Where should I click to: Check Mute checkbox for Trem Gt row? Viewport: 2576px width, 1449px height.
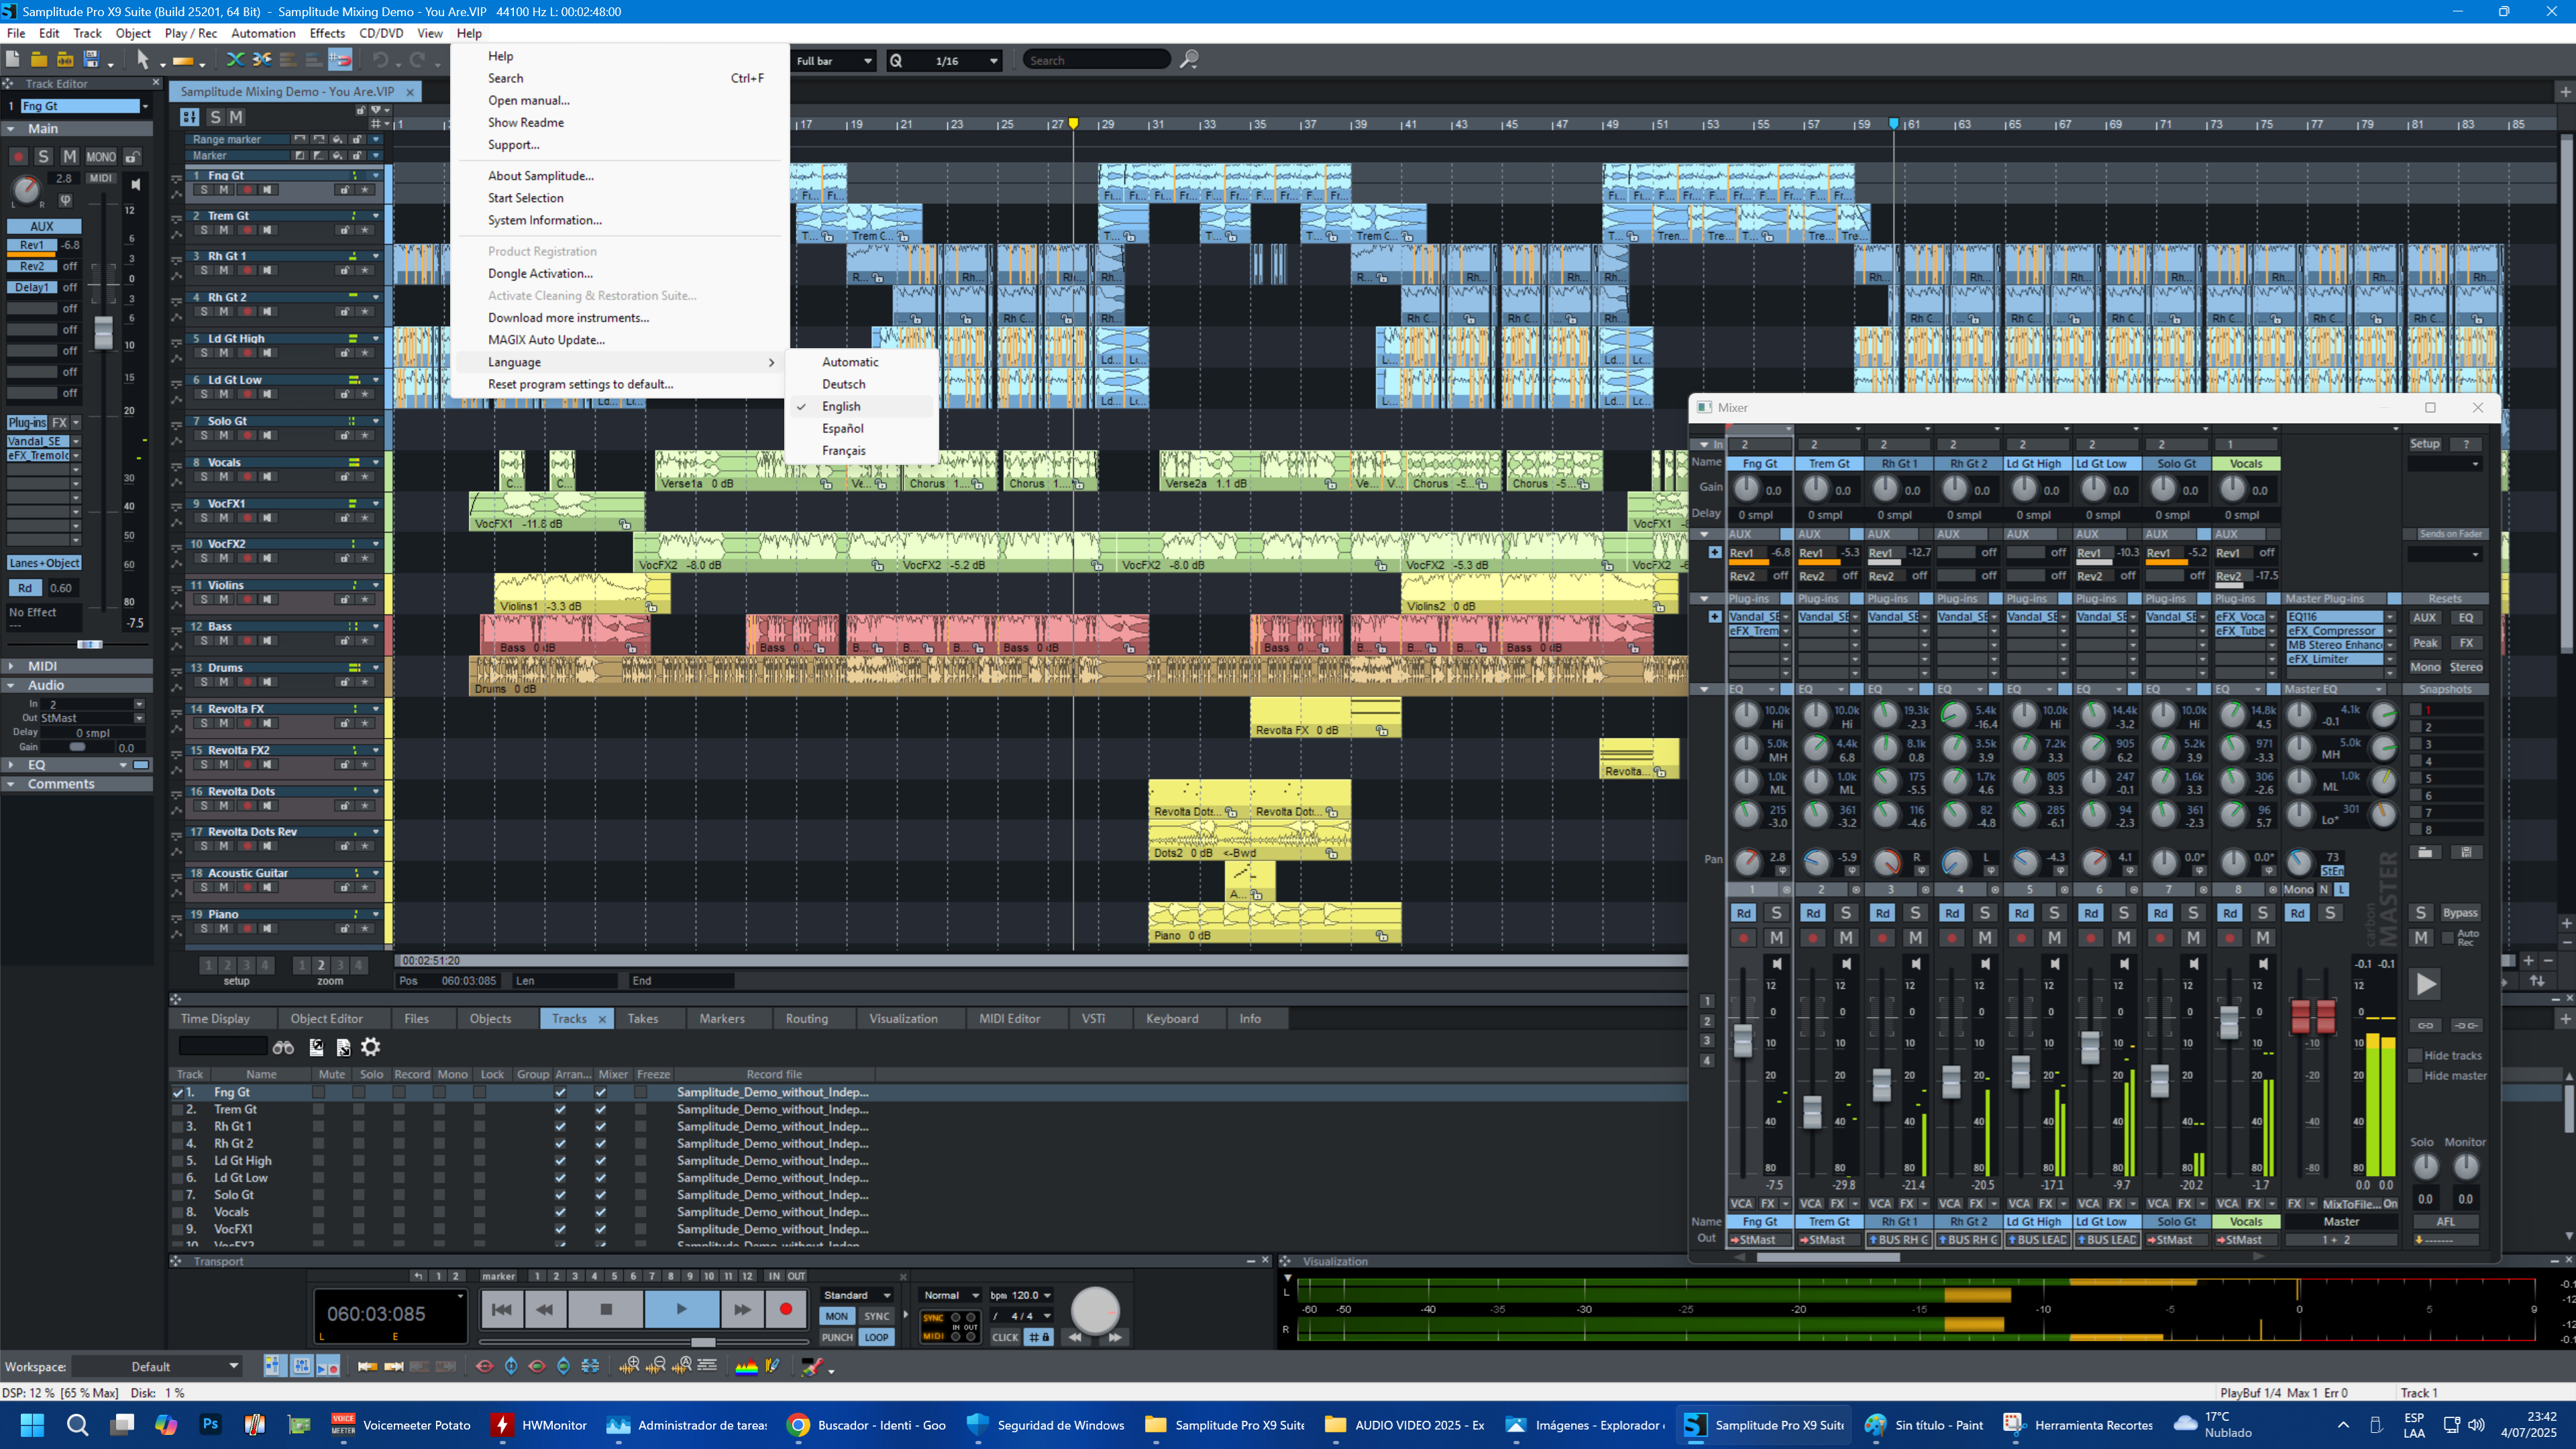(319, 1110)
